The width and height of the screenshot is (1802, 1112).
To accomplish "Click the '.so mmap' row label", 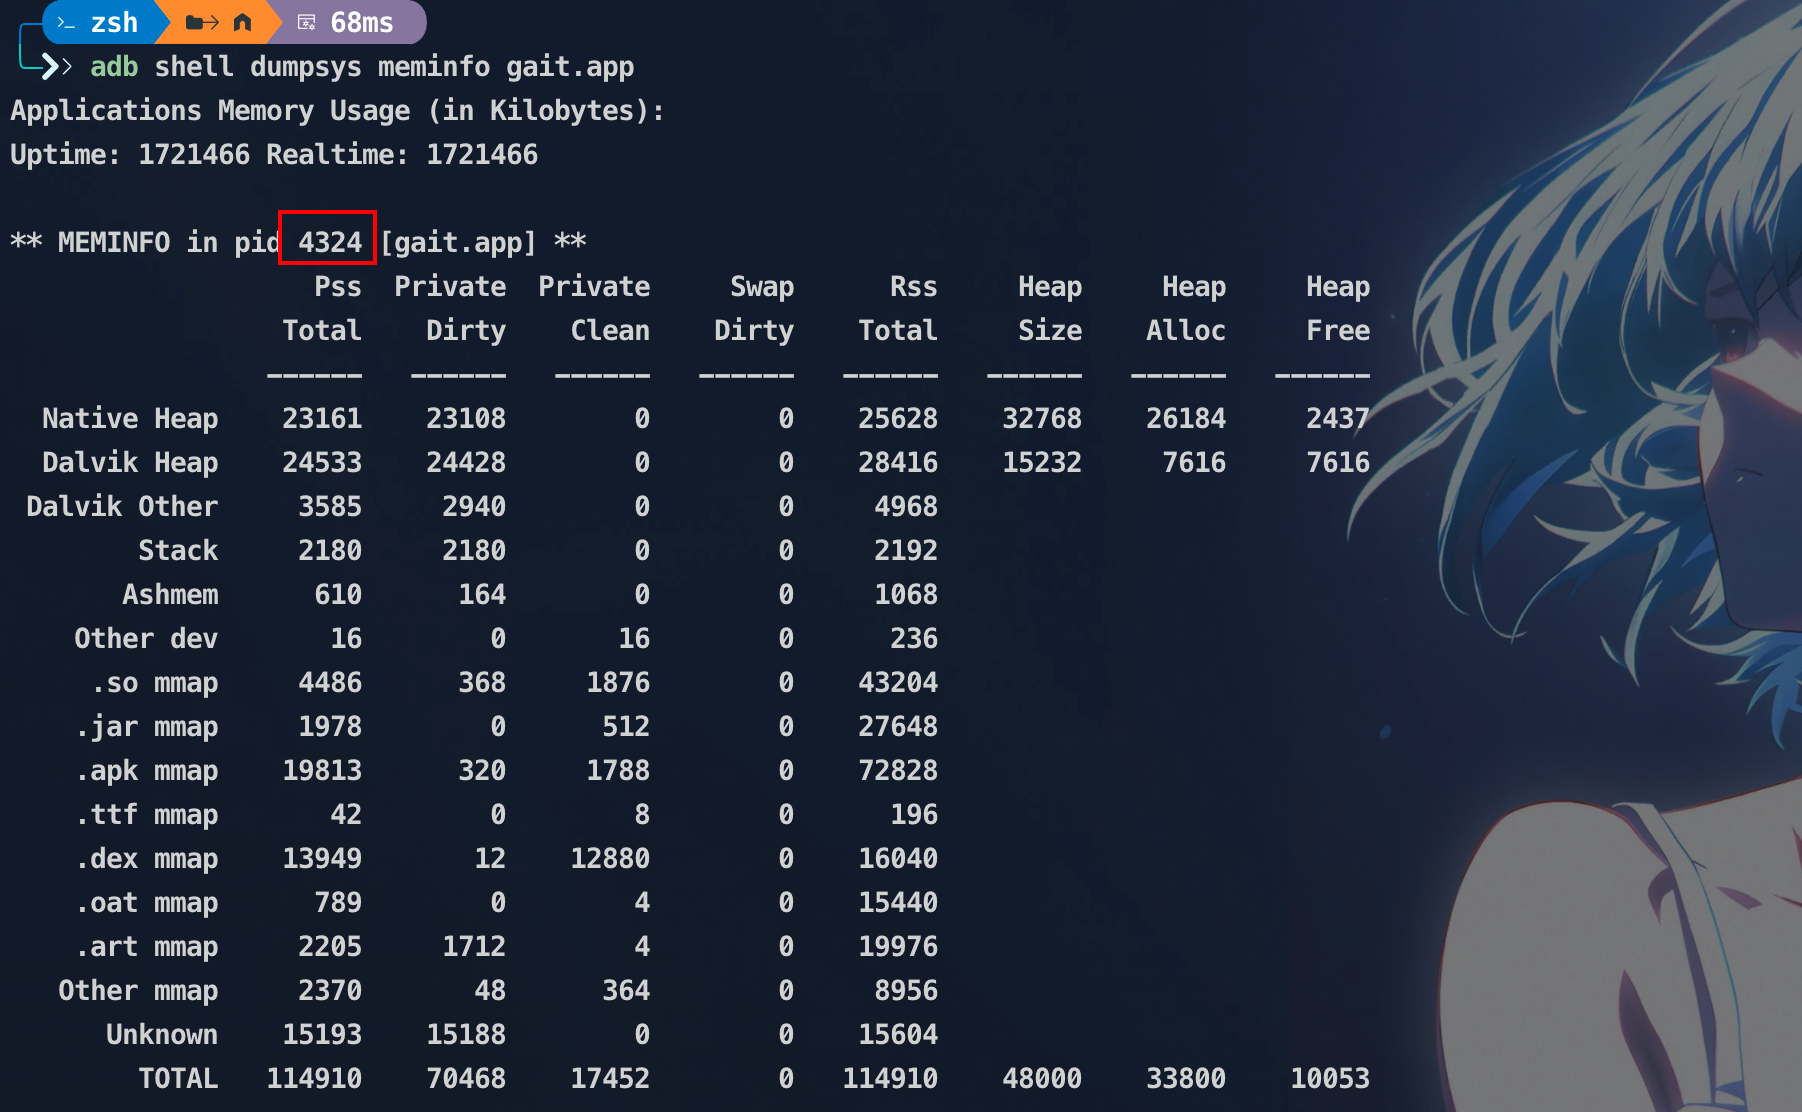I will 154,683.
